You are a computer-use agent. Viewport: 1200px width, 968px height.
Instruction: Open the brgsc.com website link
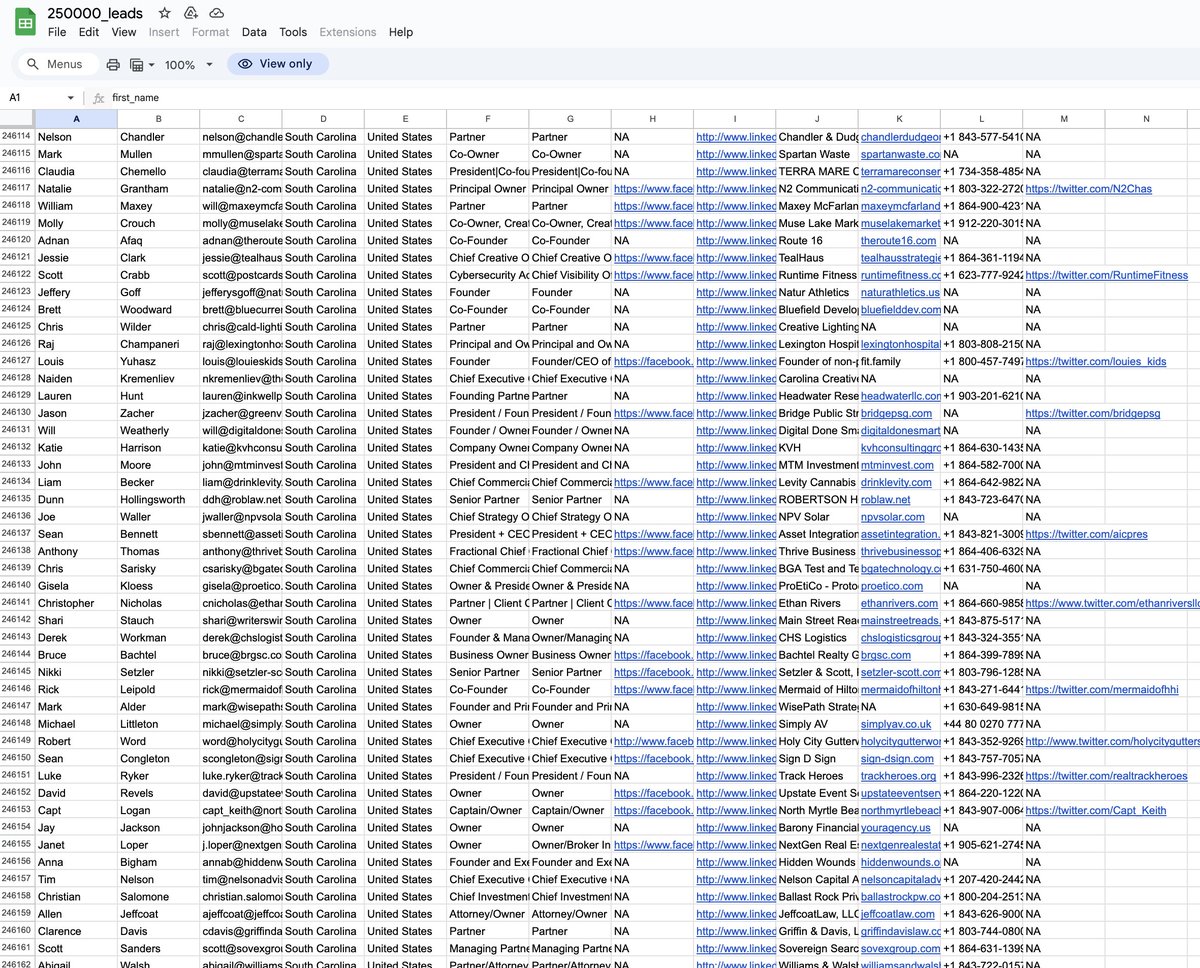[886, 655]
